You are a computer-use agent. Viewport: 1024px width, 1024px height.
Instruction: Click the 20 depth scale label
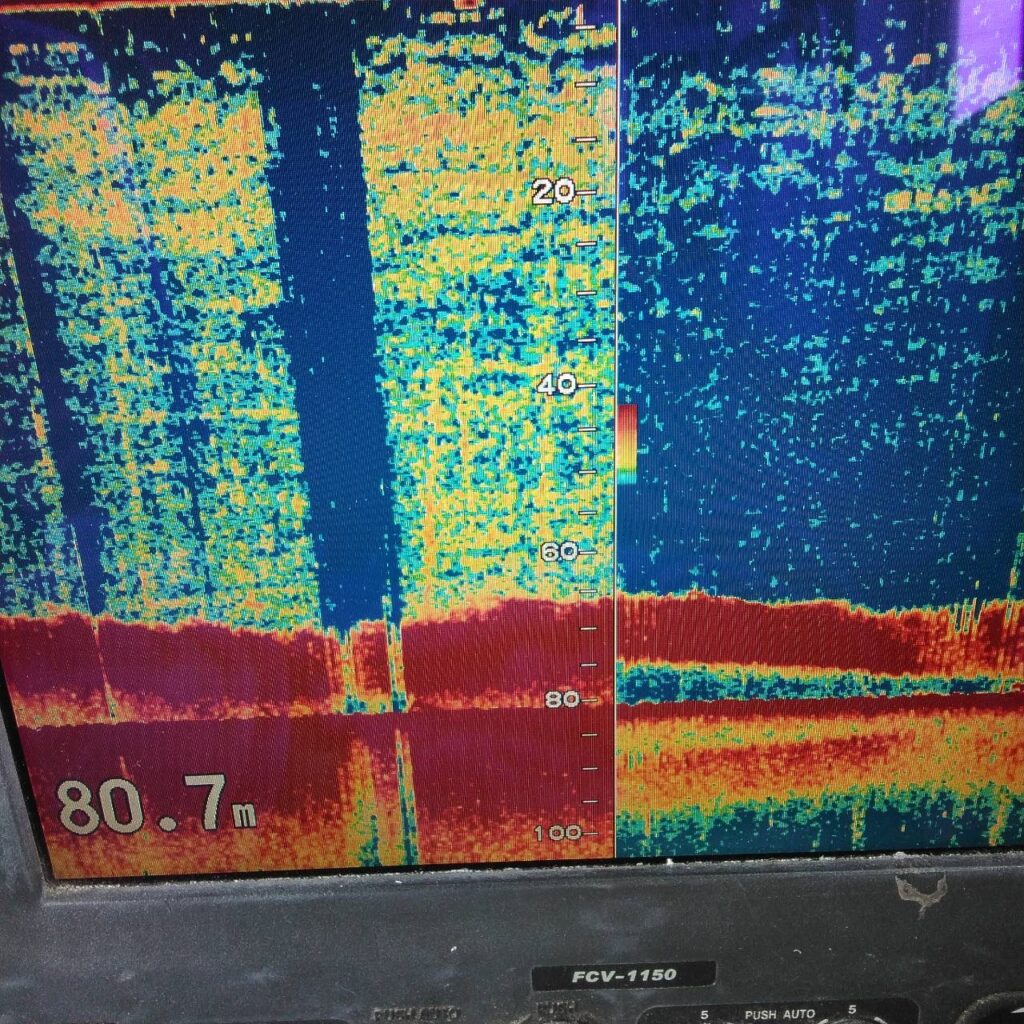click(x=551, y=192)
